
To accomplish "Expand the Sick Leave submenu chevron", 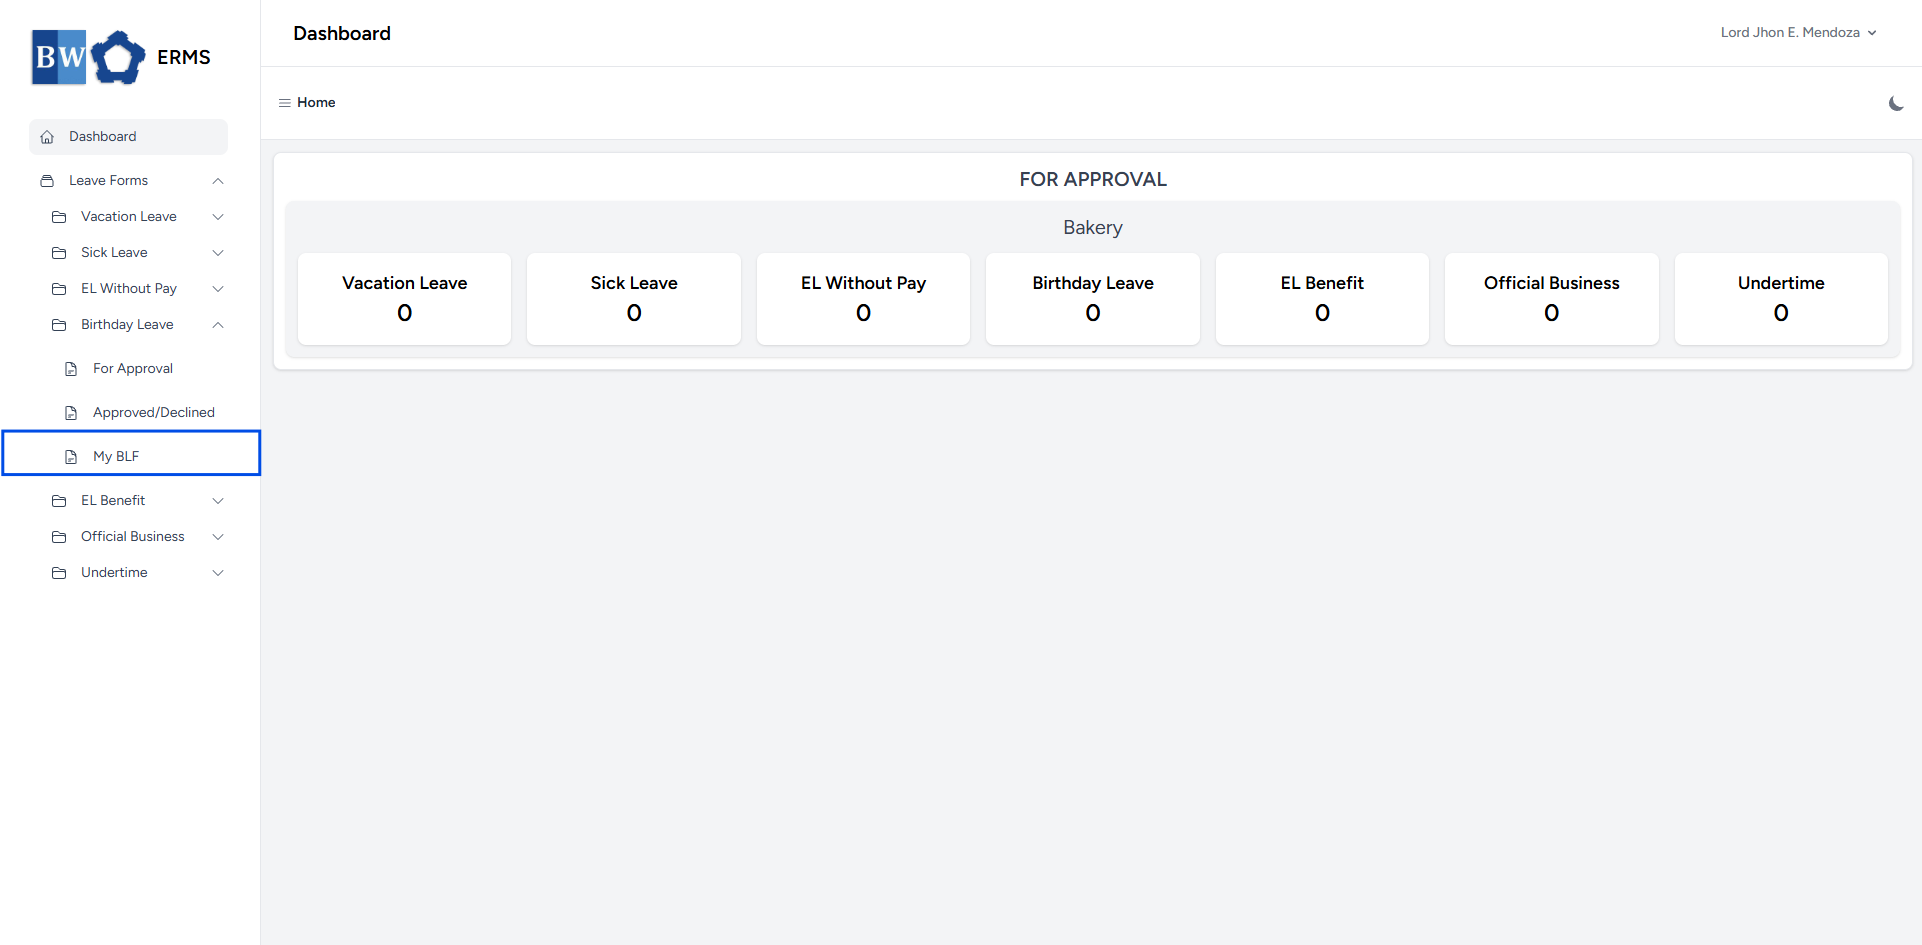I will coord(218,253).
